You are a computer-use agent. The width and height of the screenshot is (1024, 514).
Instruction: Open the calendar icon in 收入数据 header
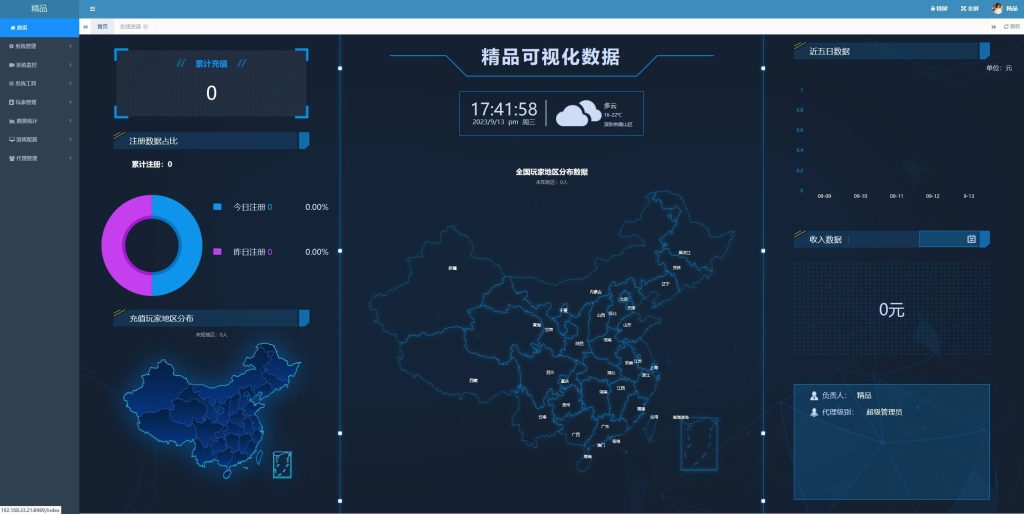(971, 239)
